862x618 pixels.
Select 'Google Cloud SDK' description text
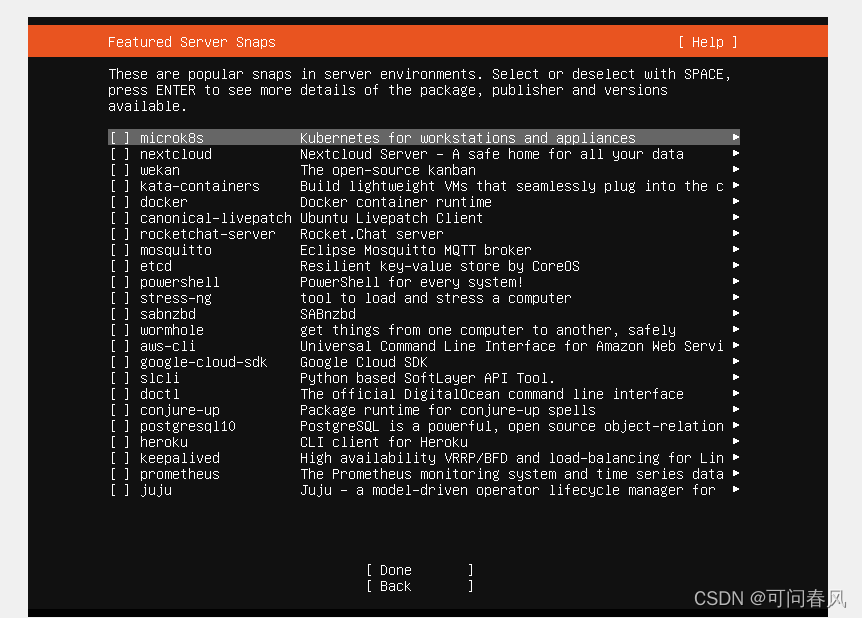(363, 362)
